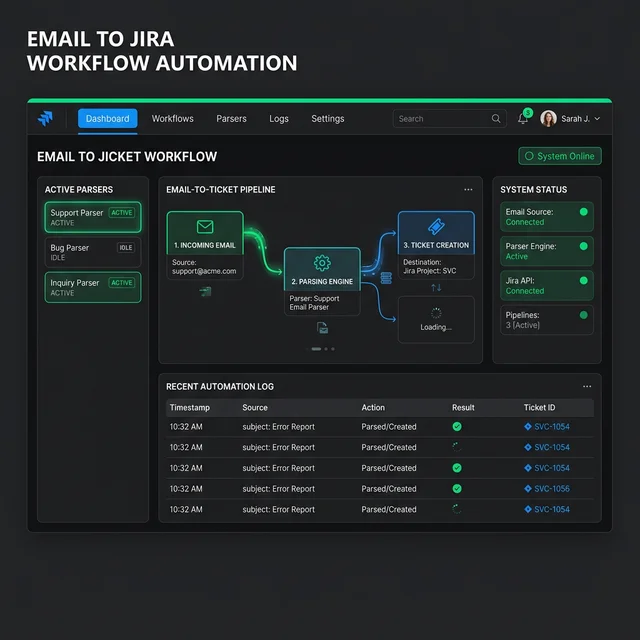Image resolution: width=640 pixels, height=640 pixels.
Task: Open the pipeline panel more options menu
Action: point(468,189)
